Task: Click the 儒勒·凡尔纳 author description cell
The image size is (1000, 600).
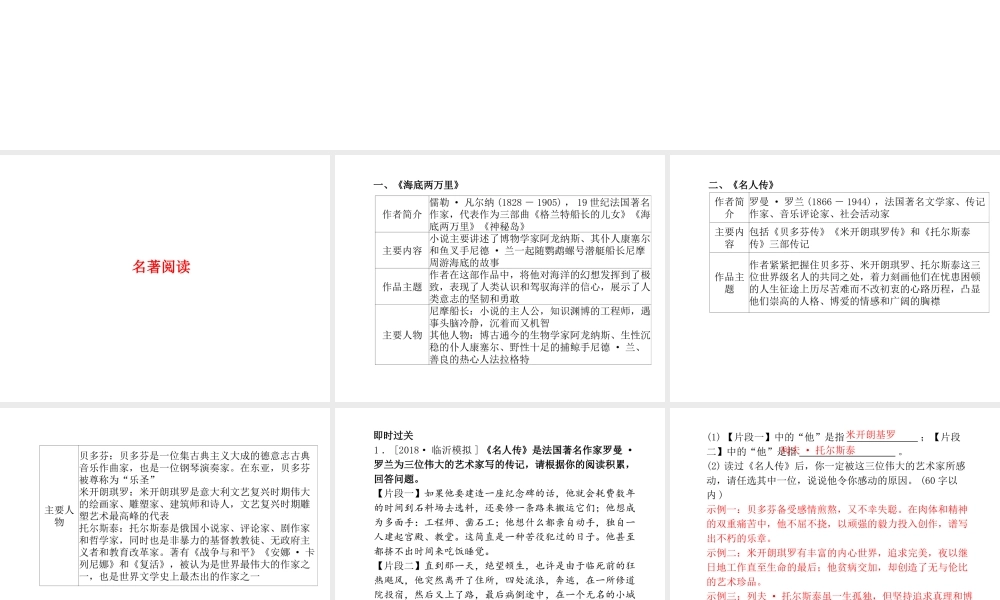Action: click(x=540, y=214)
